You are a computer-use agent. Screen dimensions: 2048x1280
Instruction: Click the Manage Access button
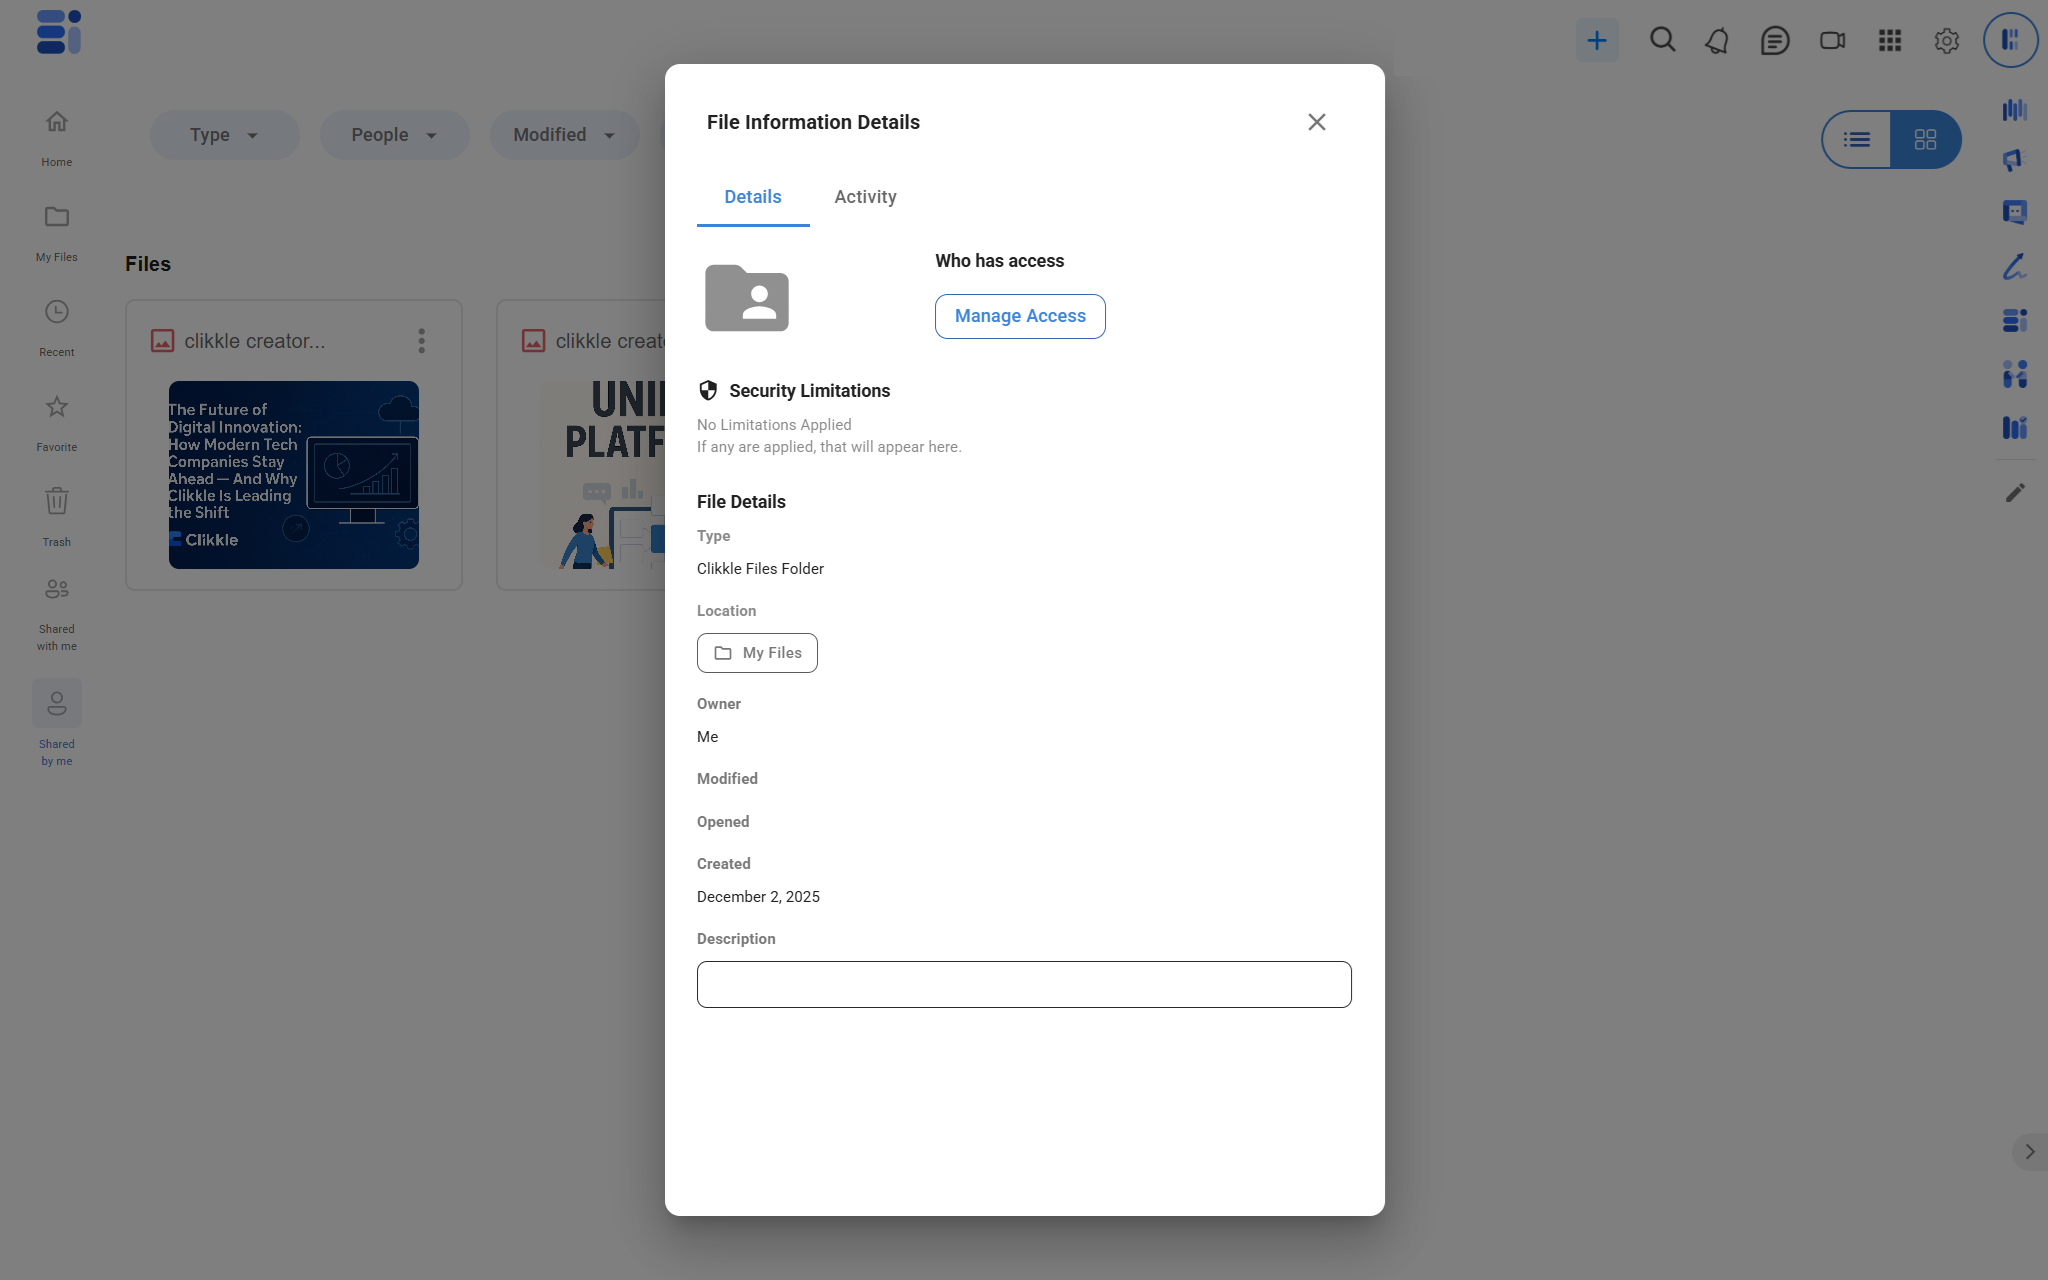click(1019, 316)
